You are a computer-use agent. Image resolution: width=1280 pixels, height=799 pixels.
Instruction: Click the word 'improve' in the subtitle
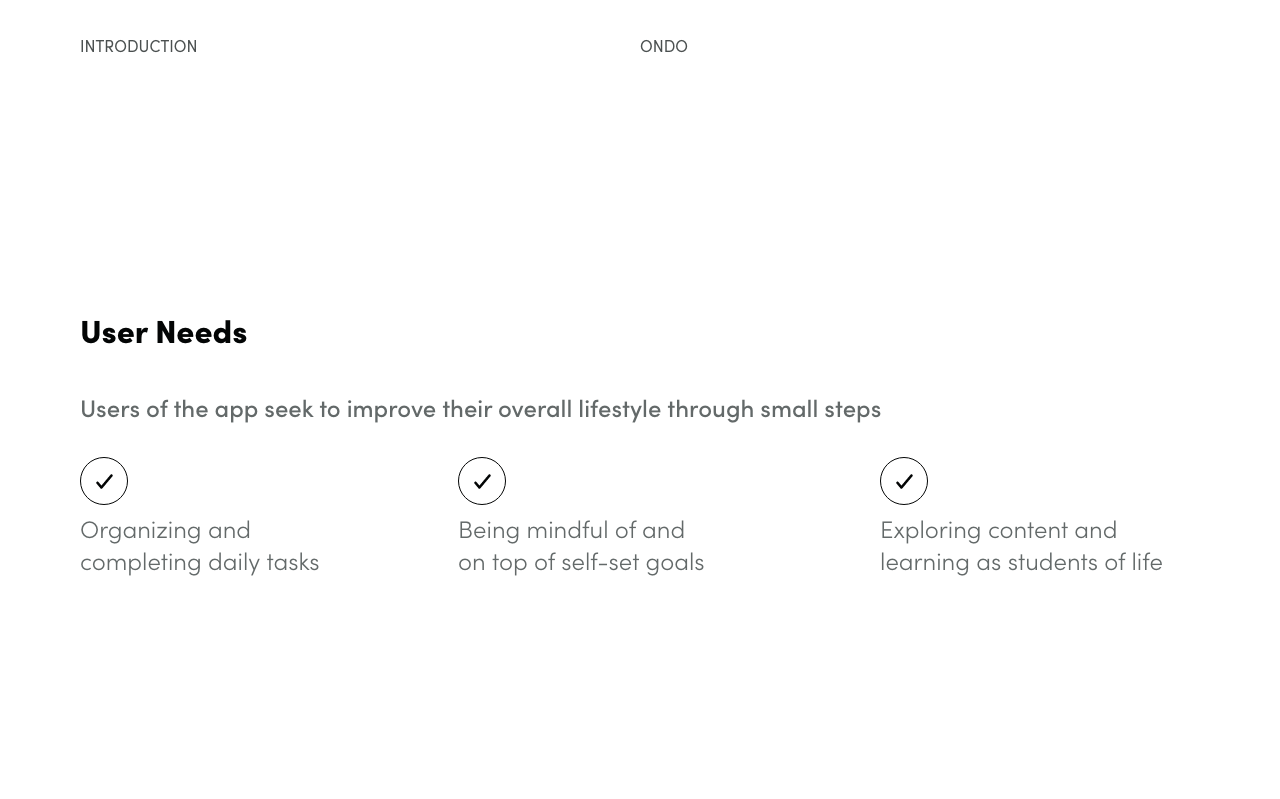pyautogui.click(x=391, y=409)
